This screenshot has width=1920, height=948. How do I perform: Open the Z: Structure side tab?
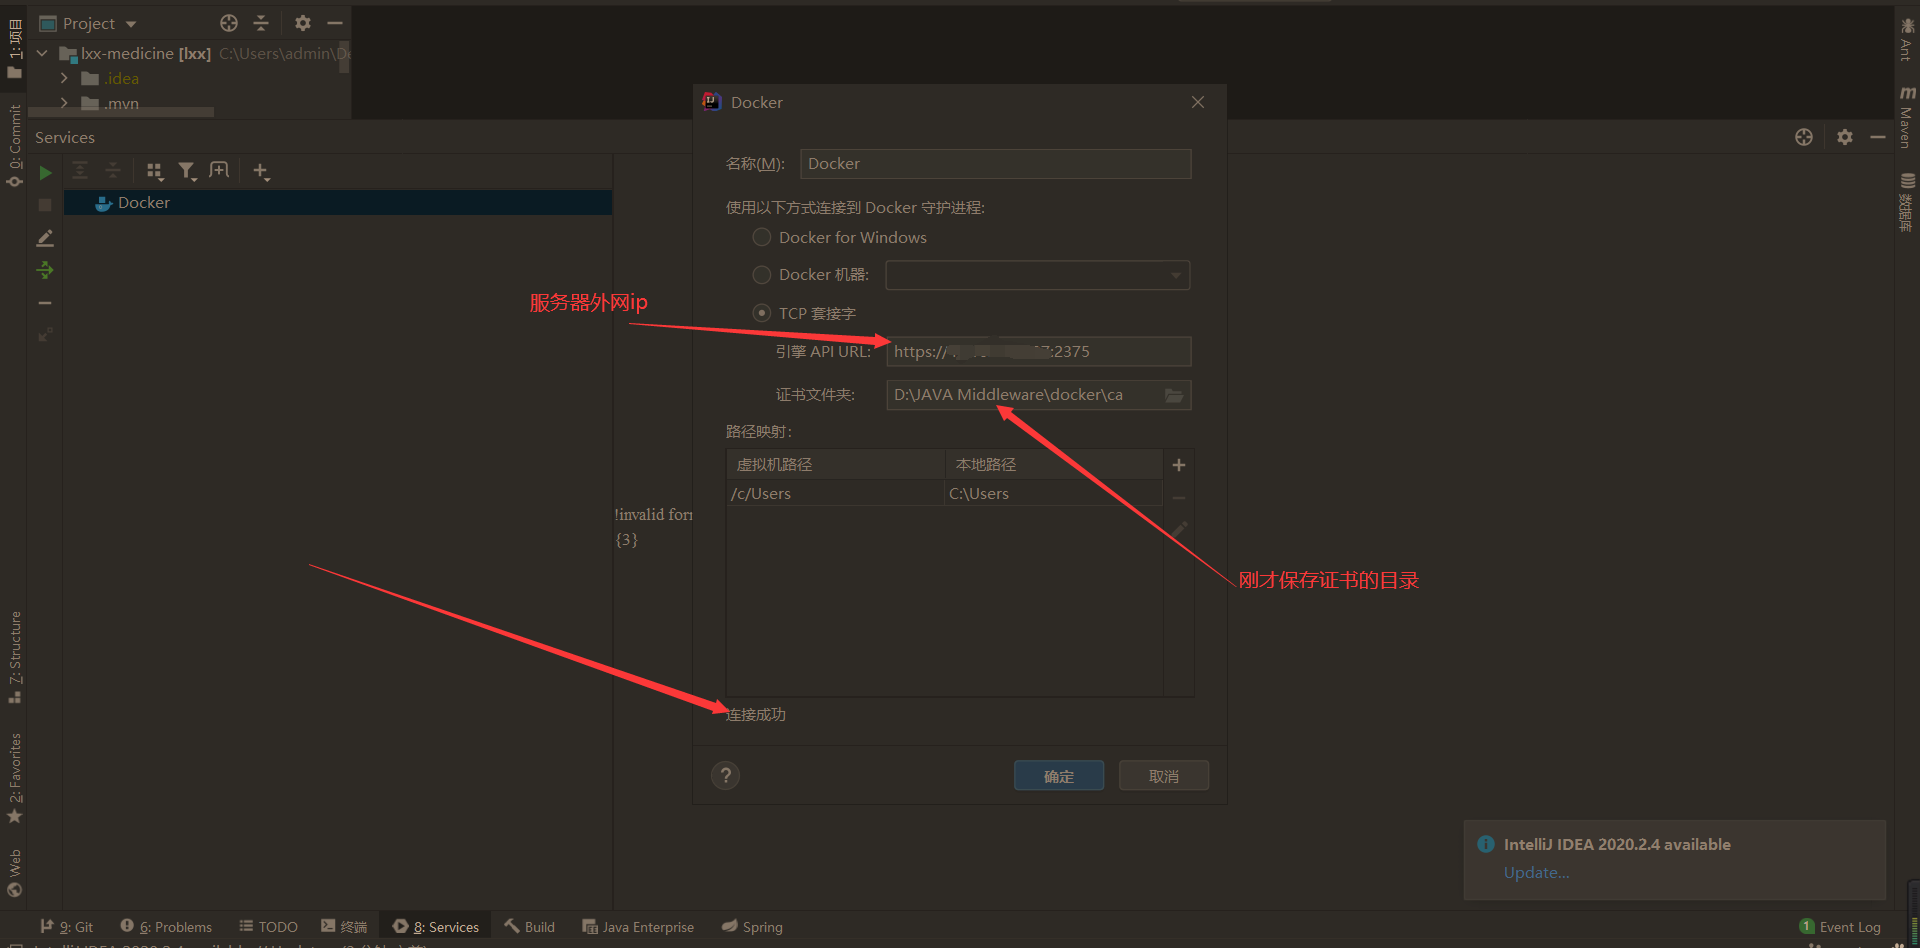tap(14, 657)
